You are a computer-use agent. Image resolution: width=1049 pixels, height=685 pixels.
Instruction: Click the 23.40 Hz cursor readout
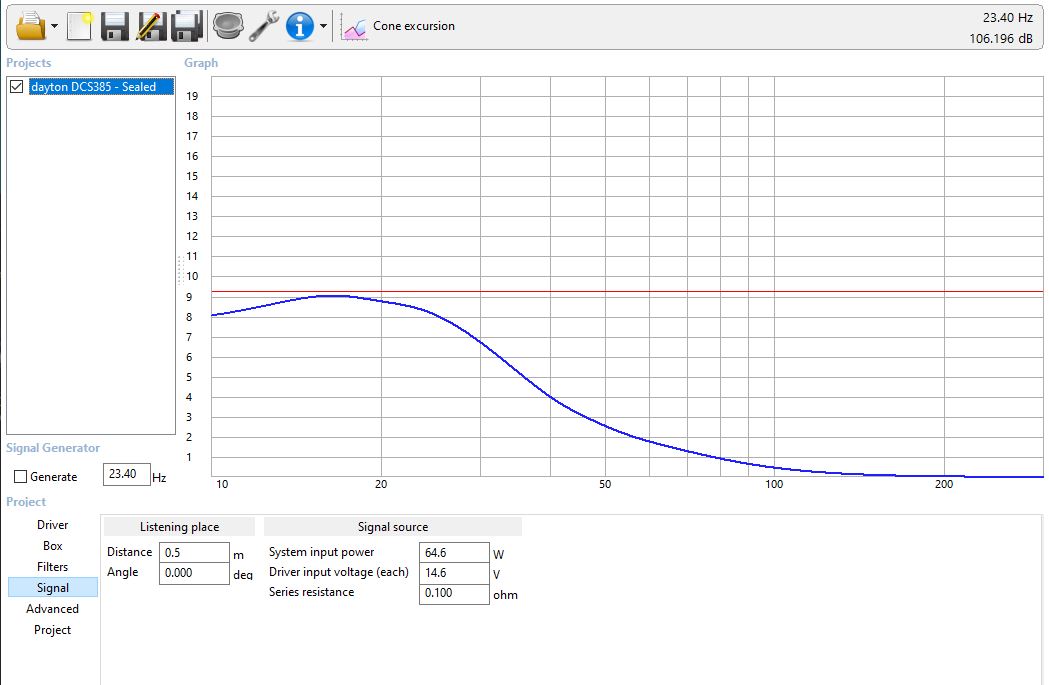(x=1008, y=17)
